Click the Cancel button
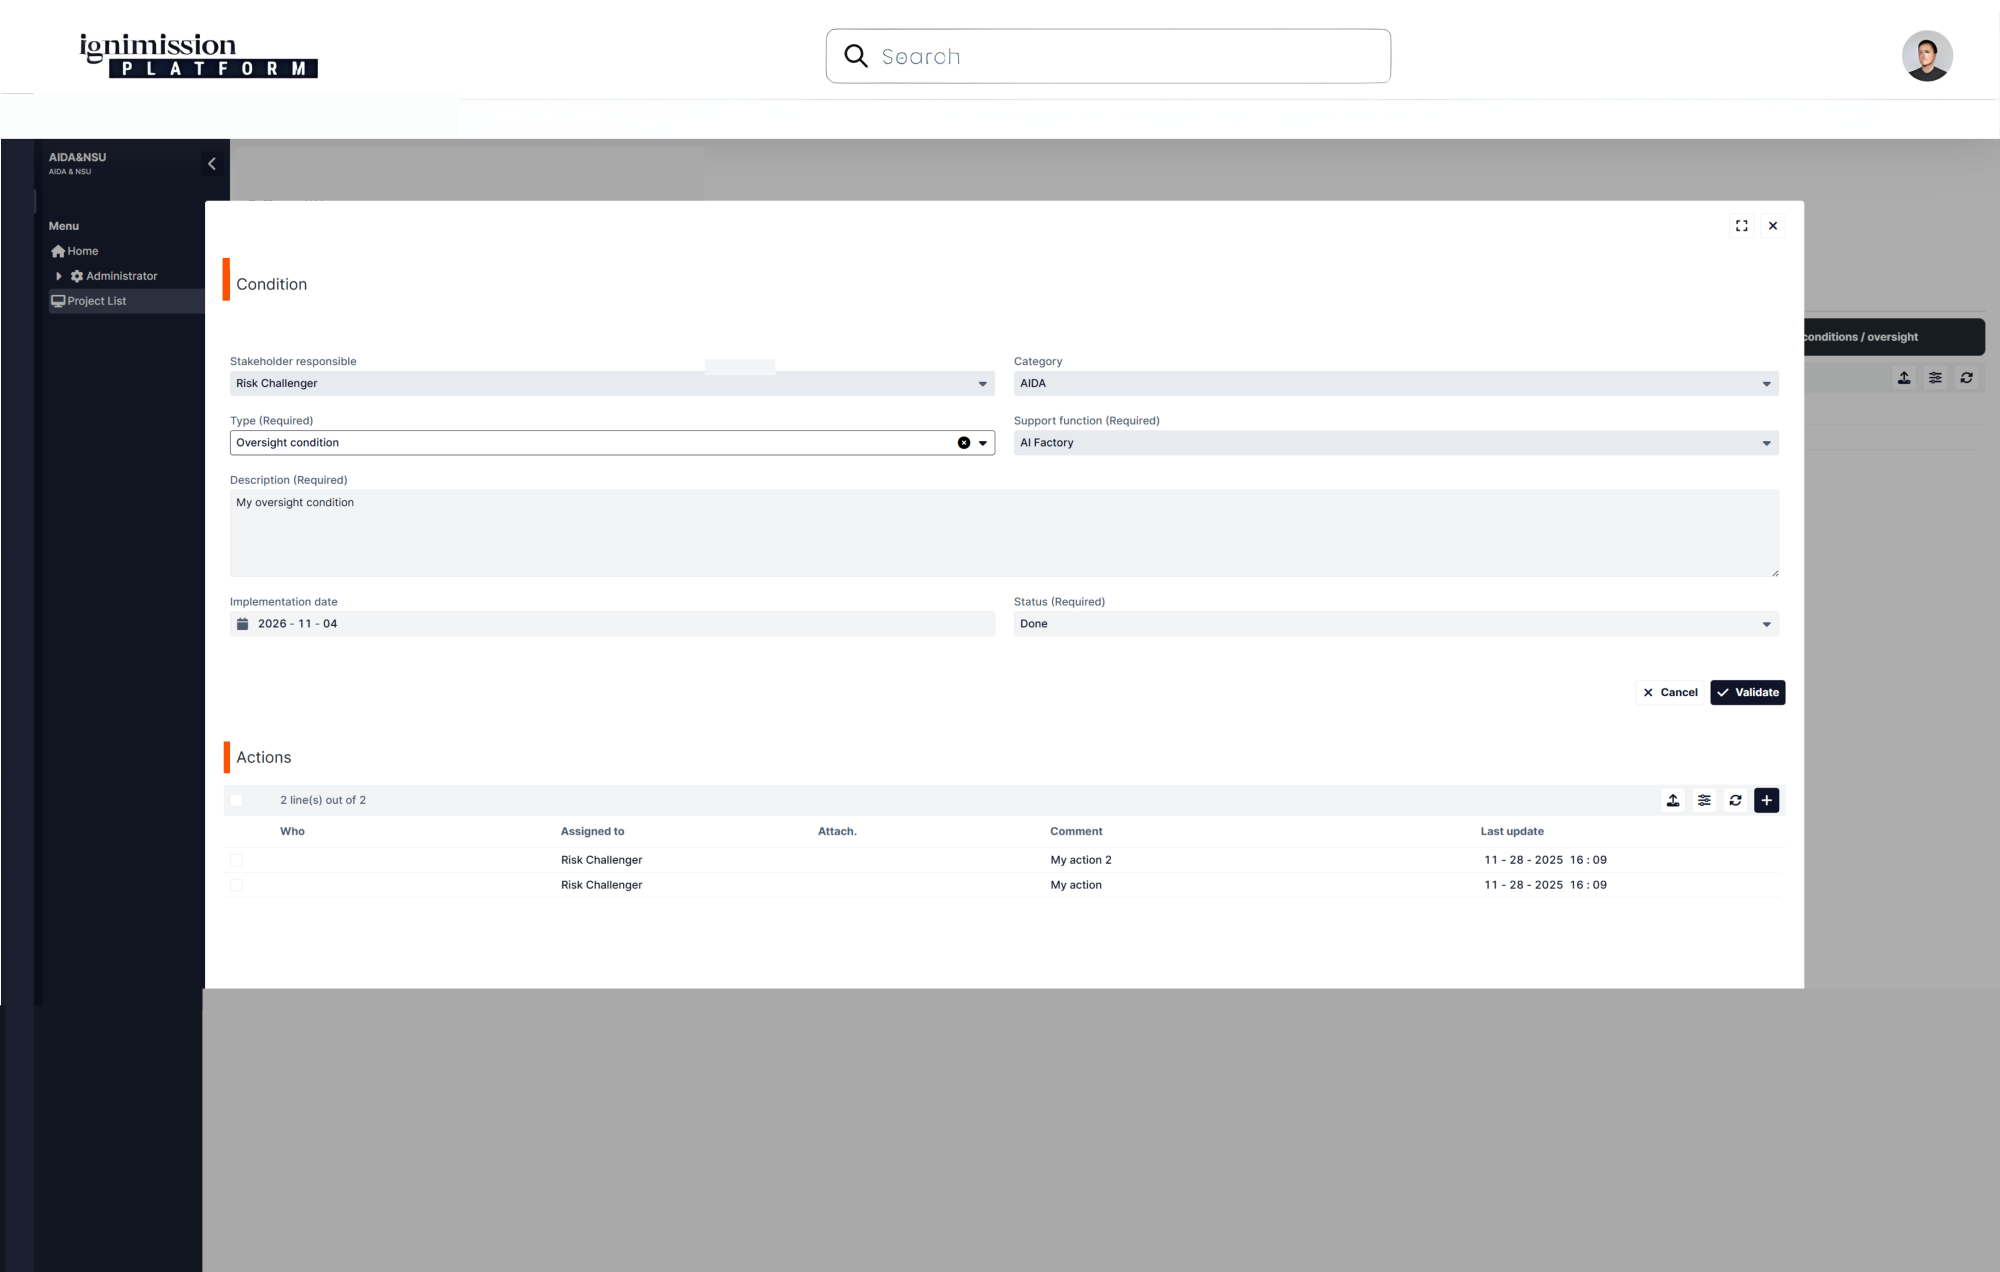Screen dimensions: 2000x1272 tap(1670, 692)
